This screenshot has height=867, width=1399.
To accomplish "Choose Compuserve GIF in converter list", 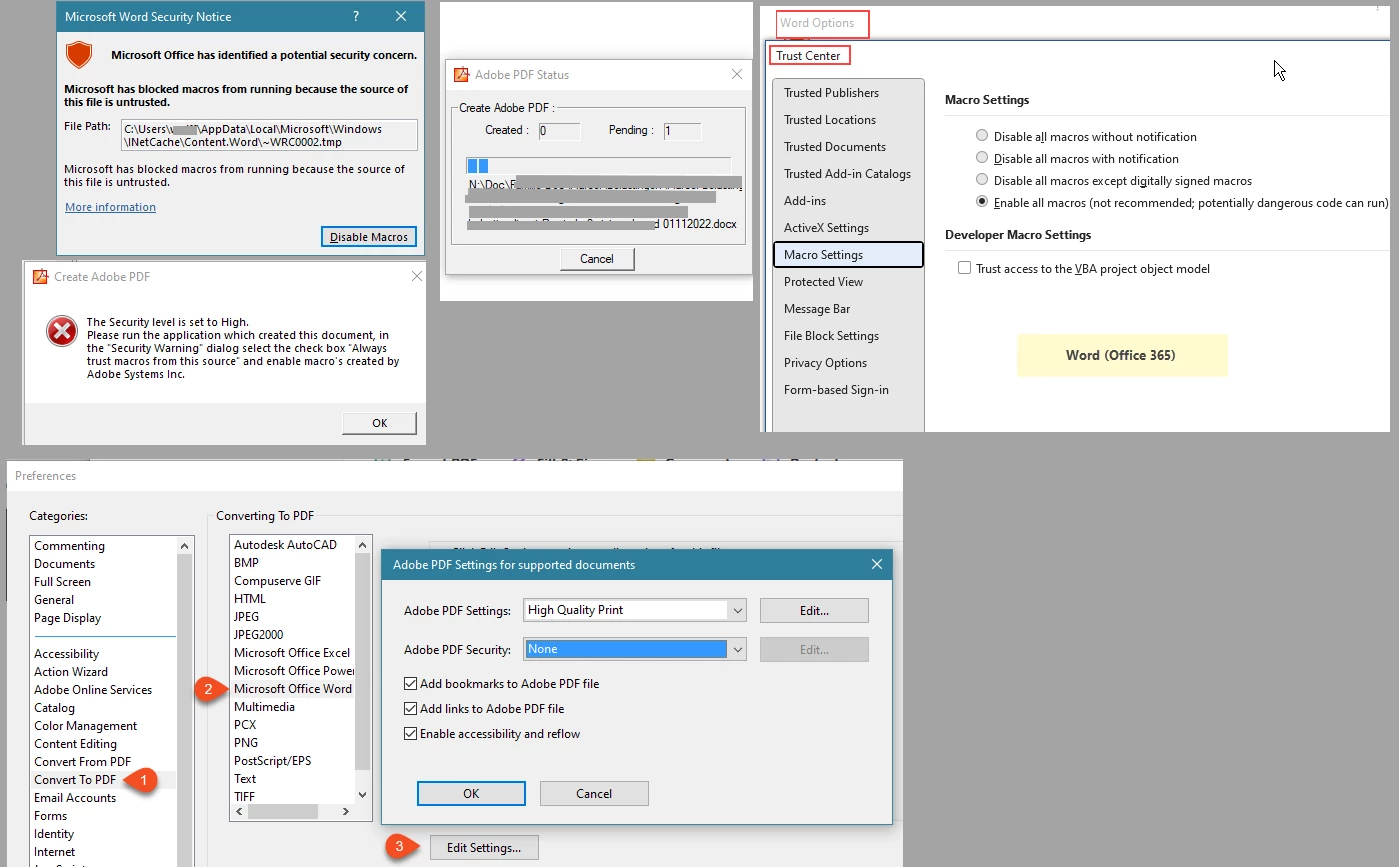I will click(x=277, y=581).
